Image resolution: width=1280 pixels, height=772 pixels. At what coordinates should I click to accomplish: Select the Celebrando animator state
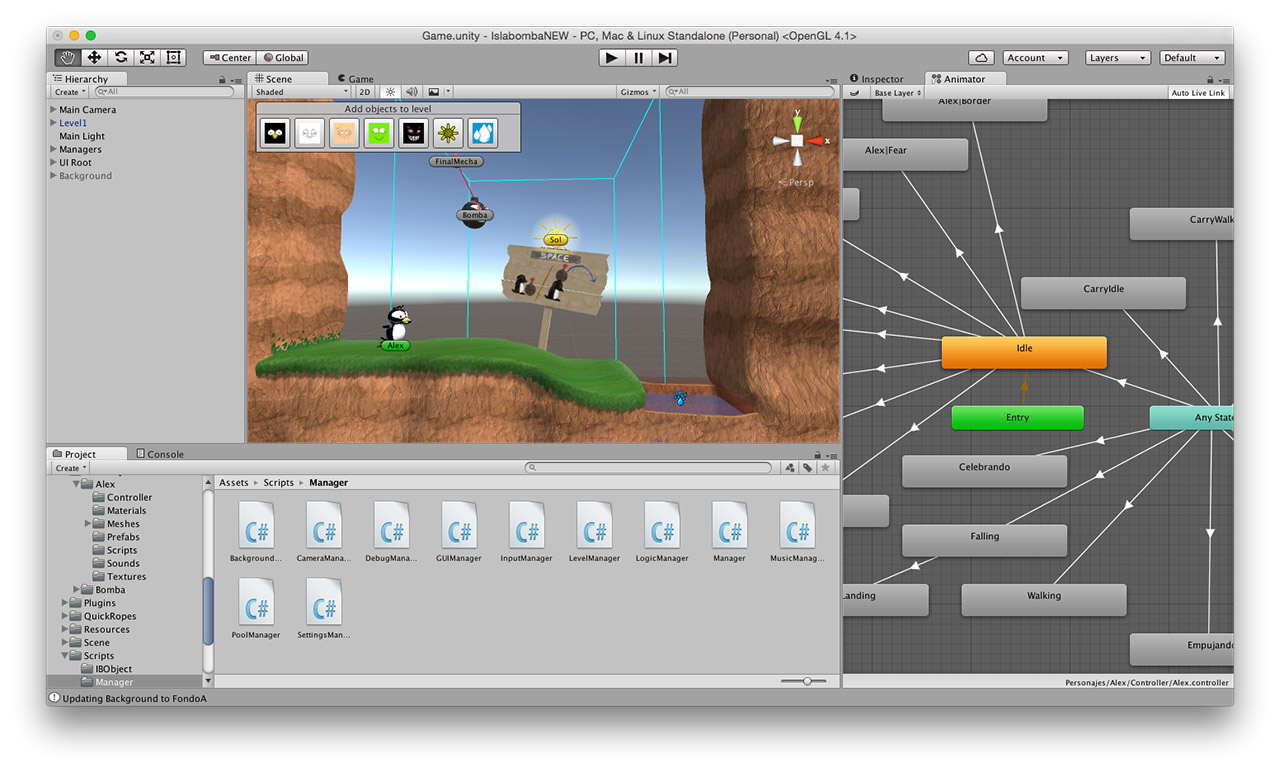[x=984, y=471]
